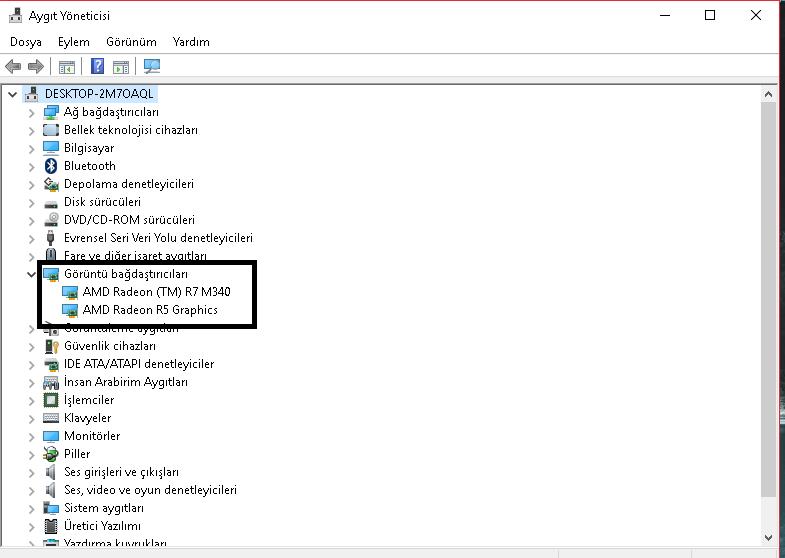Click the Bluetooth category icon
The width and height of the screenshot is (785, 558).
point(52,166)
